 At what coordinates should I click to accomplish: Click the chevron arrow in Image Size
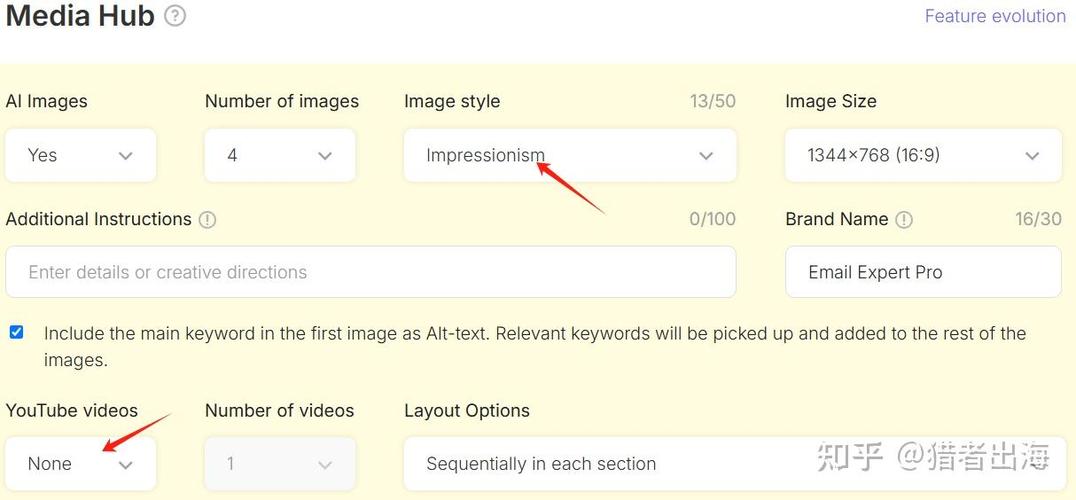[1032, 156]
